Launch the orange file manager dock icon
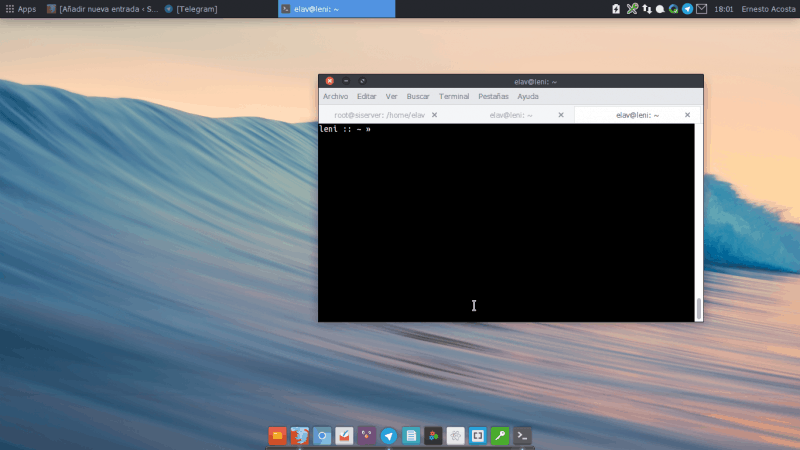Viewport: 800px width, 450px height. click(277, 436)
